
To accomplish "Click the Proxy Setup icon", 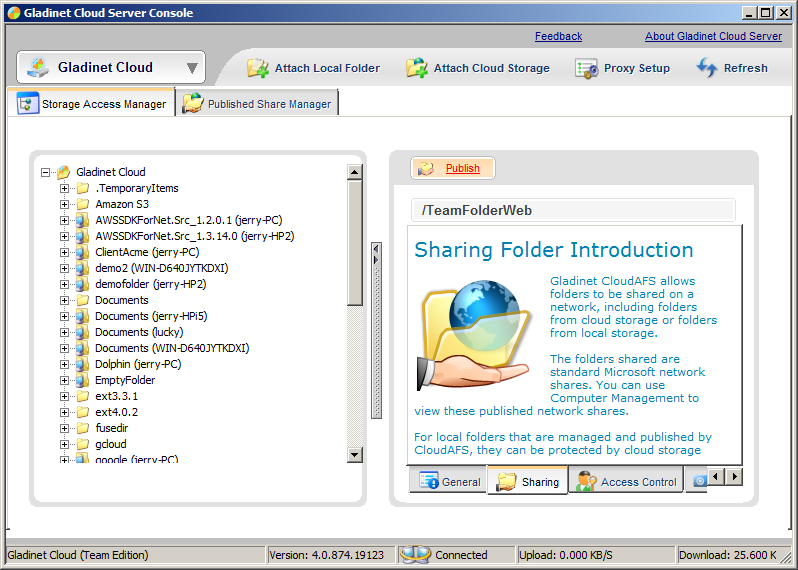I will pos(586,68).
